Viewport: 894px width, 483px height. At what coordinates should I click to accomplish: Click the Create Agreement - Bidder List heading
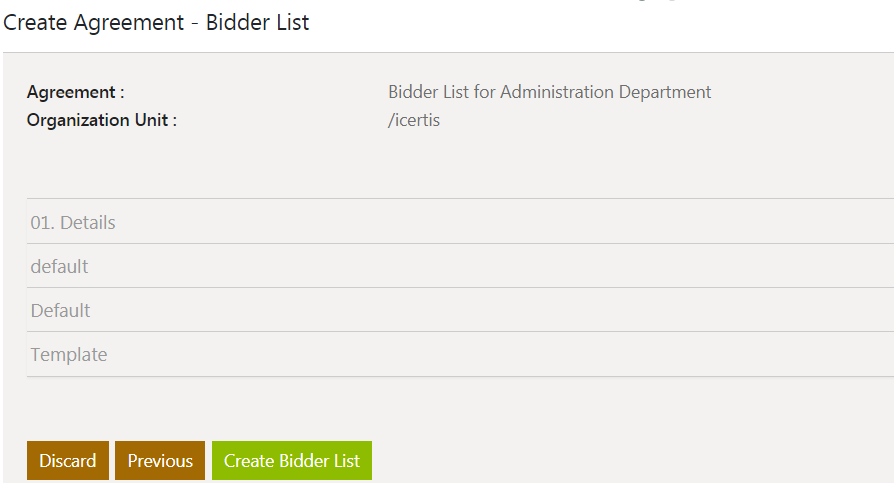157,22
